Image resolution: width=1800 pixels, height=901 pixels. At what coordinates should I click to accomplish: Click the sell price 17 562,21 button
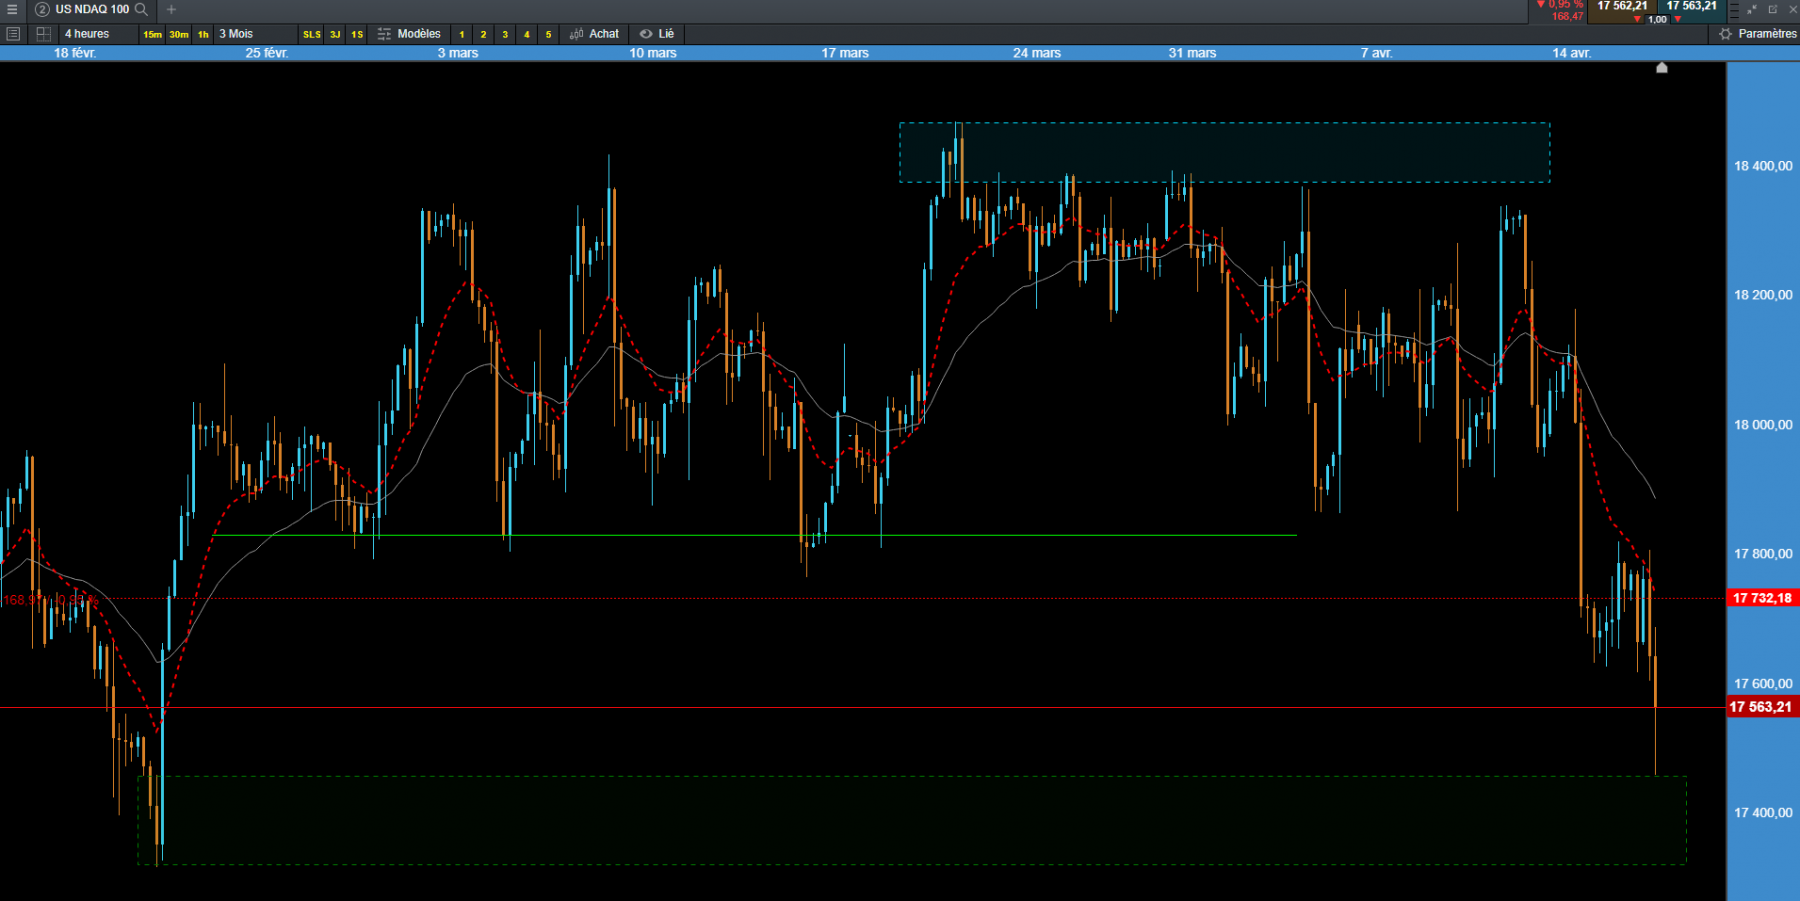click(1622, 6)
